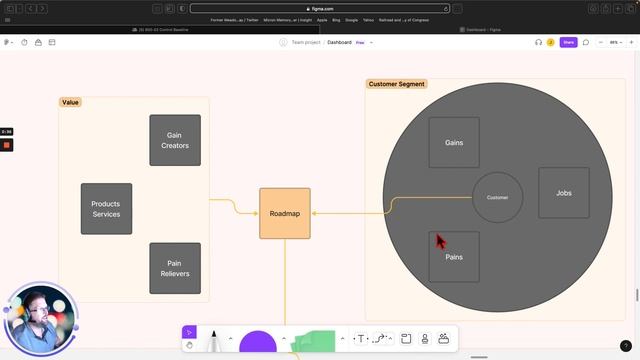Open a new browser tab
The width and height of the screenshot is (640, 360).
pos(618,9)
